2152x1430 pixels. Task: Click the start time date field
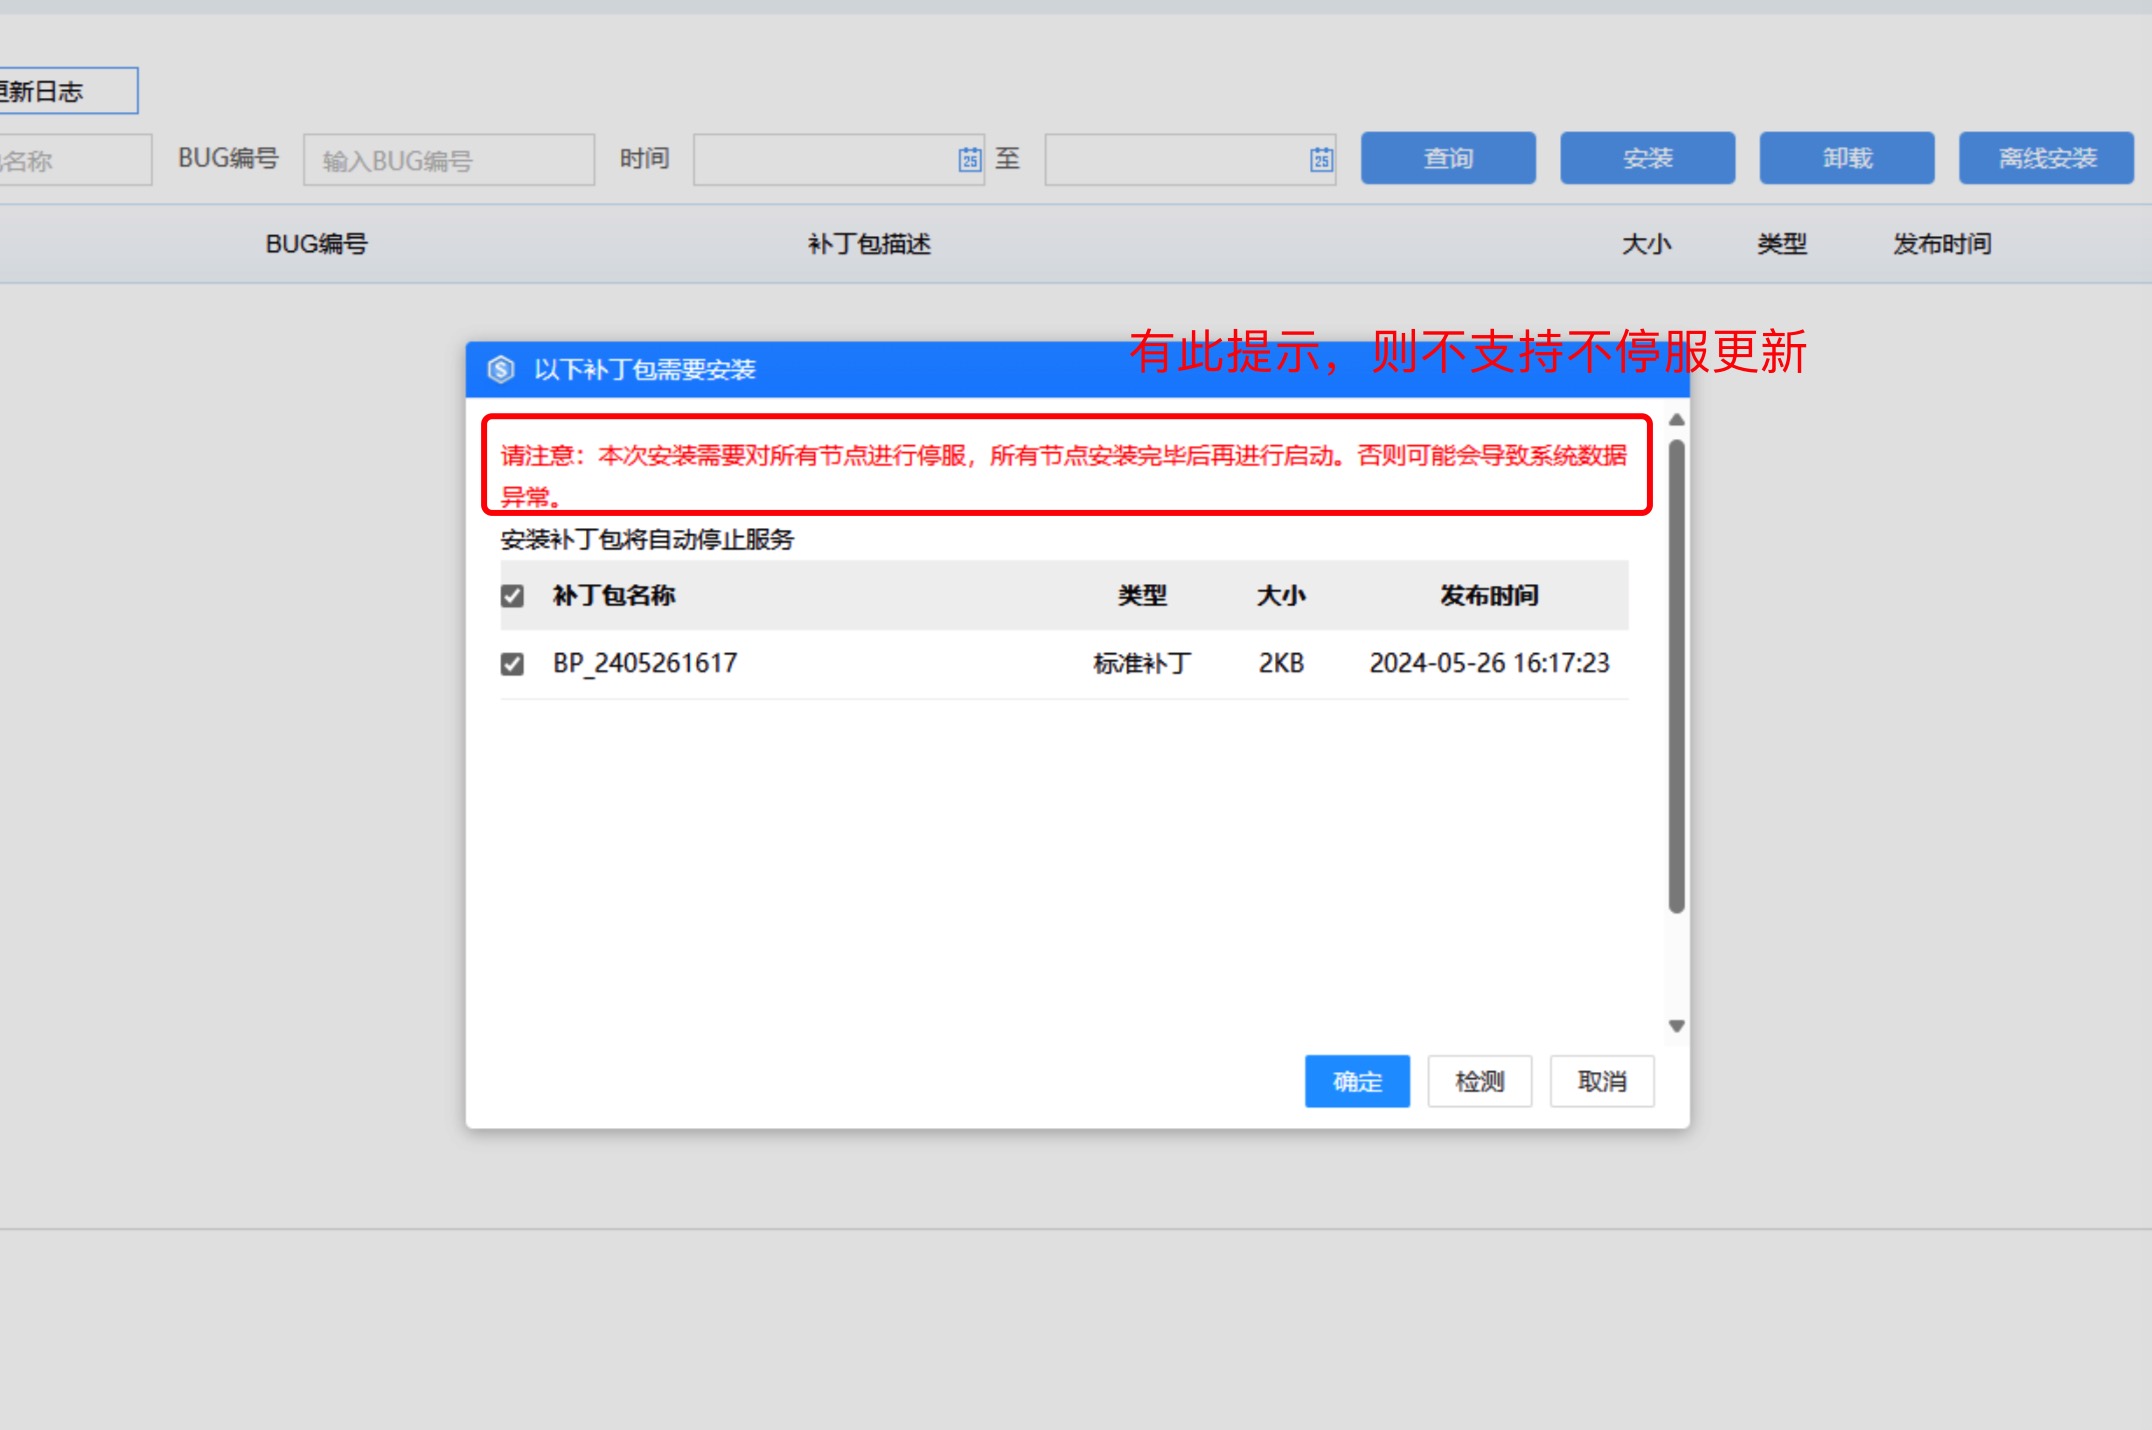tap(822, 160)
